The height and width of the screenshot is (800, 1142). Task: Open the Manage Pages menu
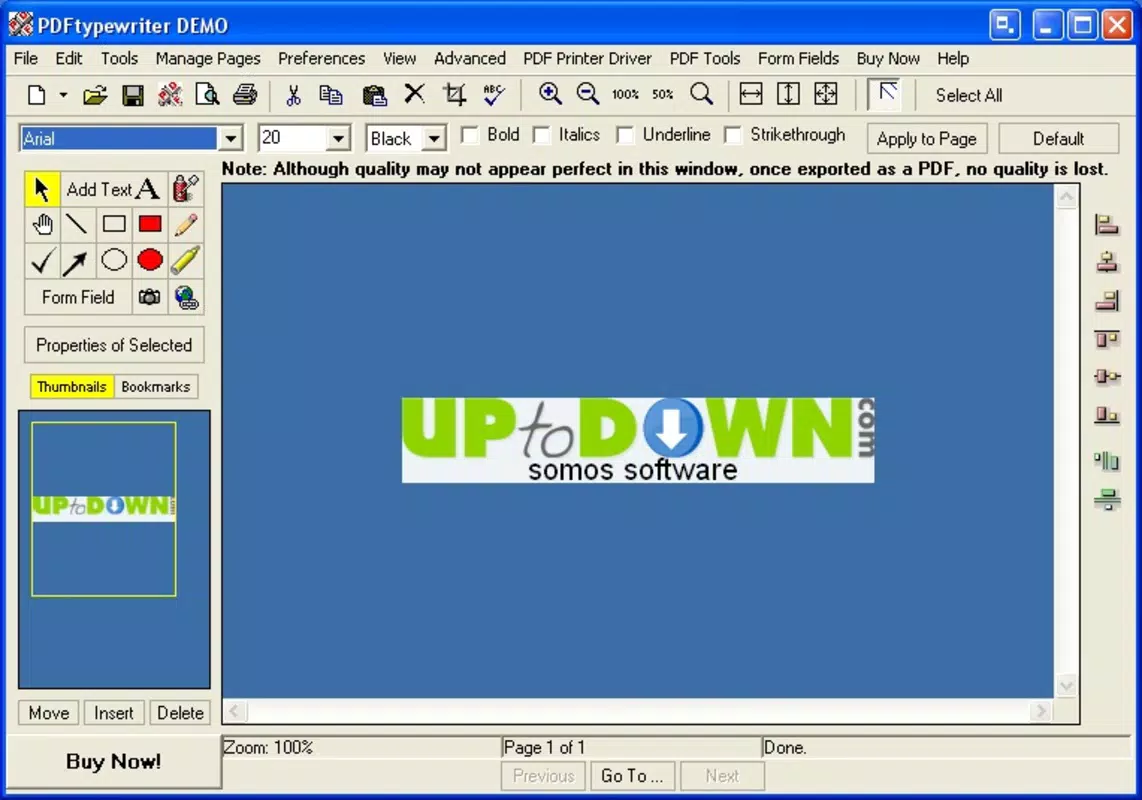click(208, 58)
